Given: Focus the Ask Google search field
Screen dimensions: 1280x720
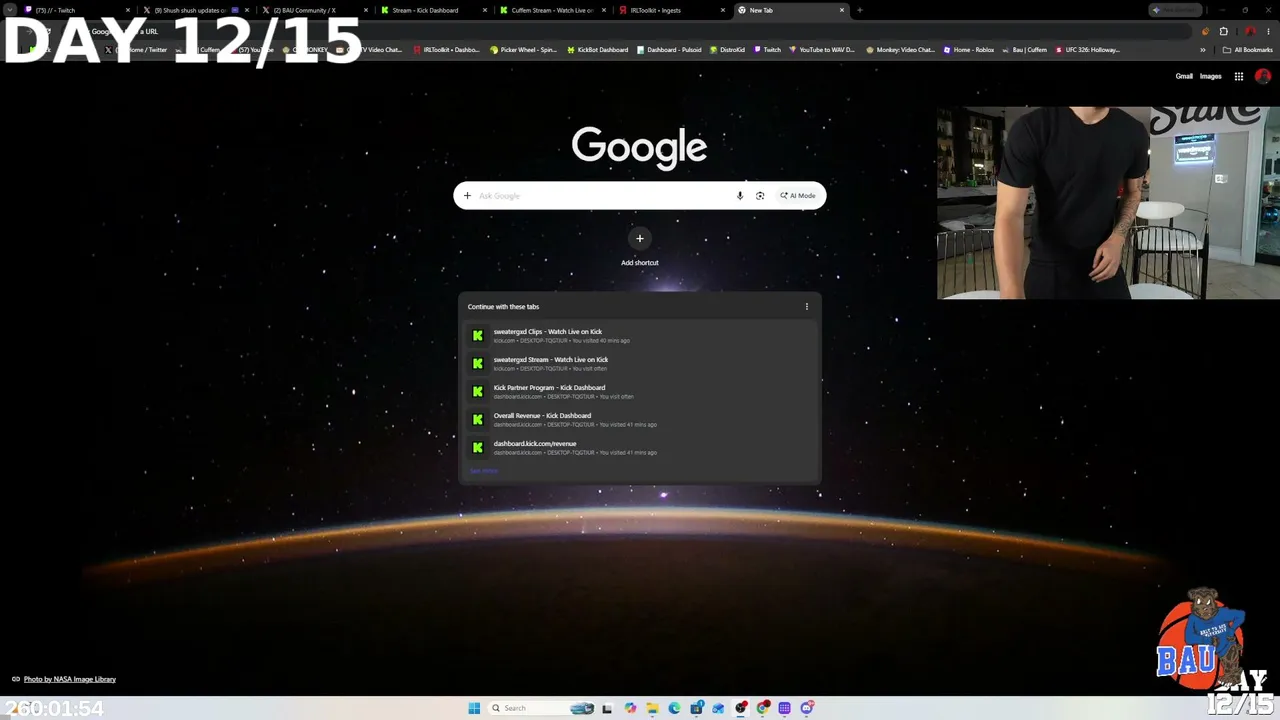Looking at the screenshot, I should [604, 196].
